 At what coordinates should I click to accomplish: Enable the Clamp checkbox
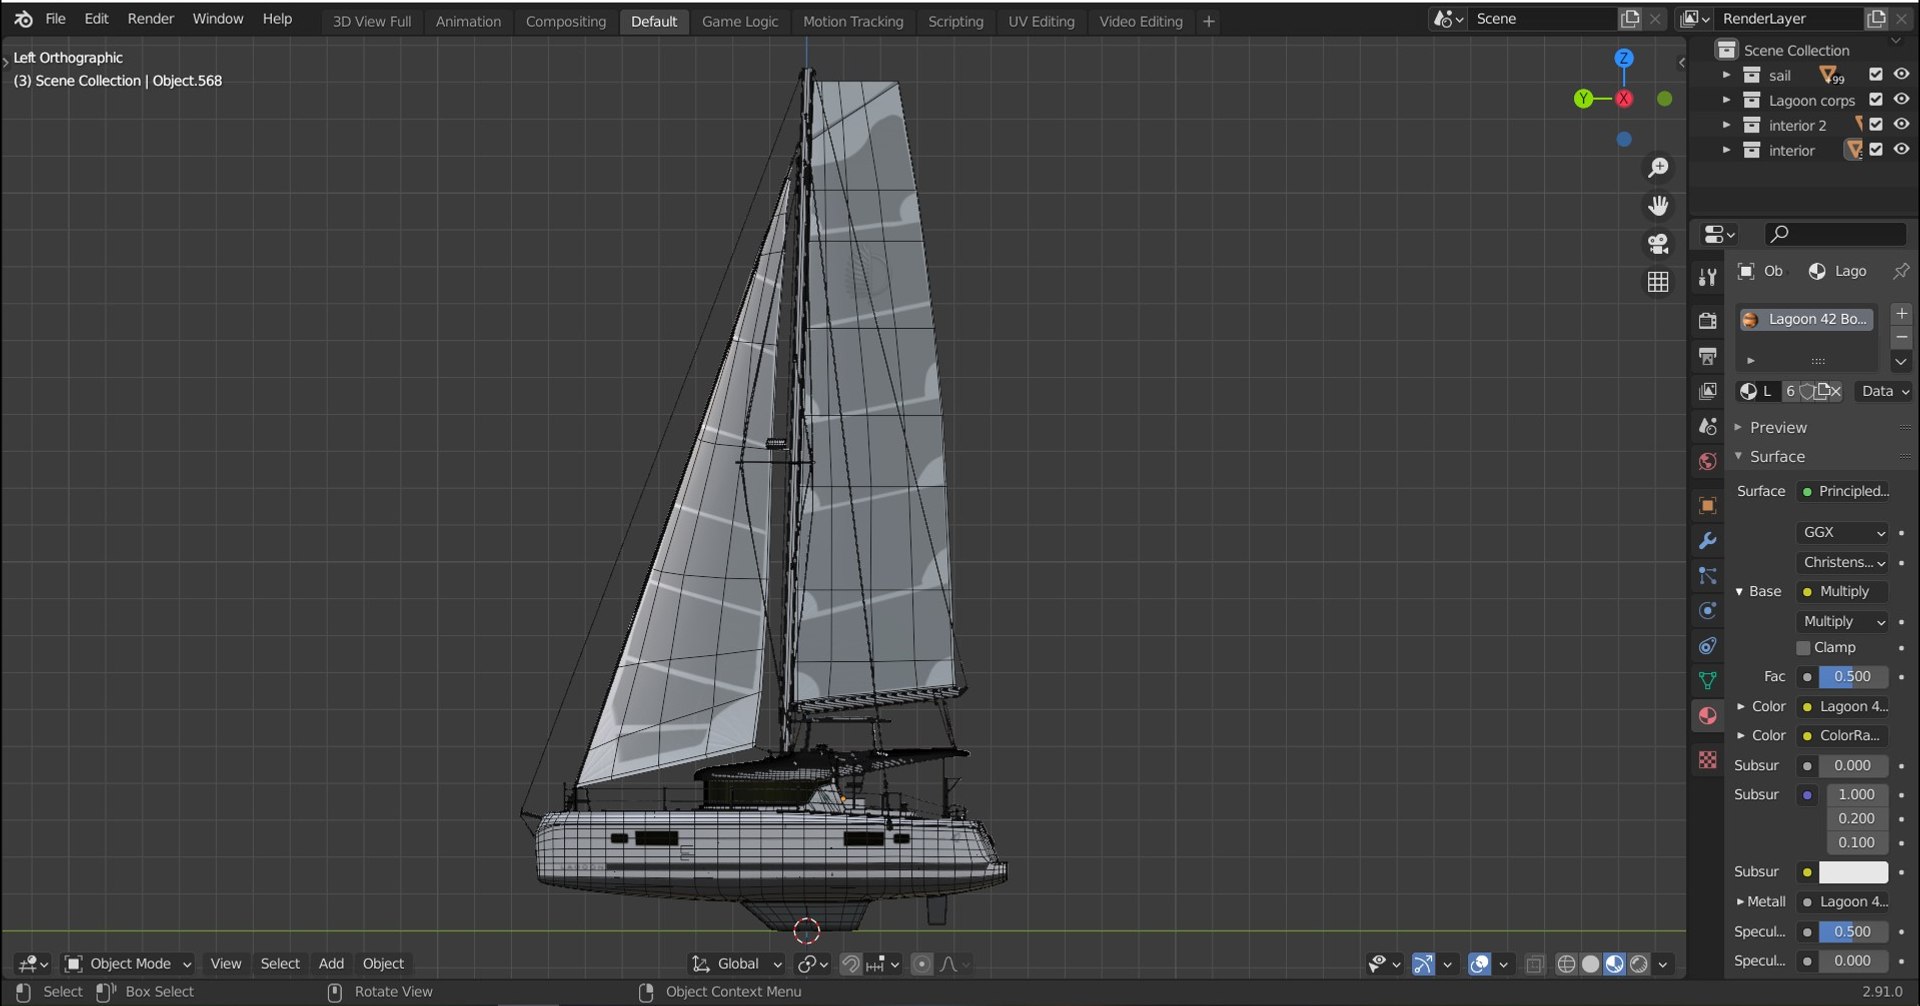1803,648
